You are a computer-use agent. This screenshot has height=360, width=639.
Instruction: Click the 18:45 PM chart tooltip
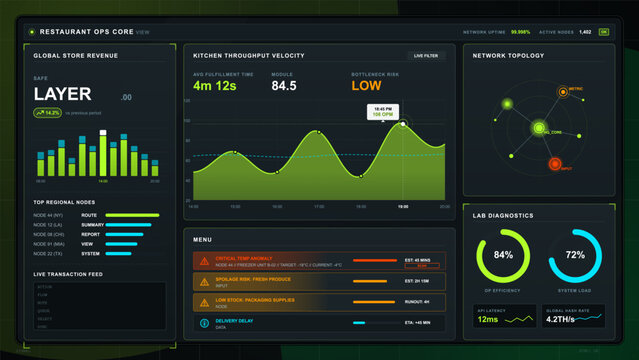coord(383,112)
